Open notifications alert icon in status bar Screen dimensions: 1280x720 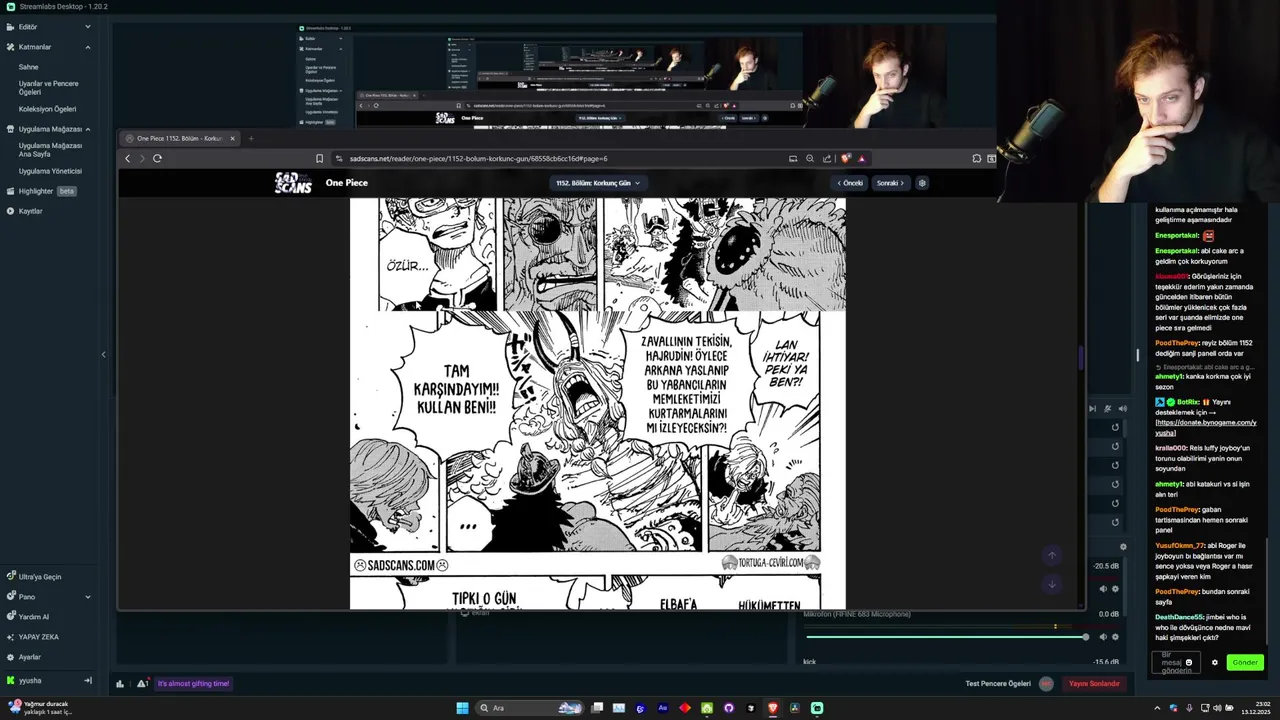coord(142,684)
